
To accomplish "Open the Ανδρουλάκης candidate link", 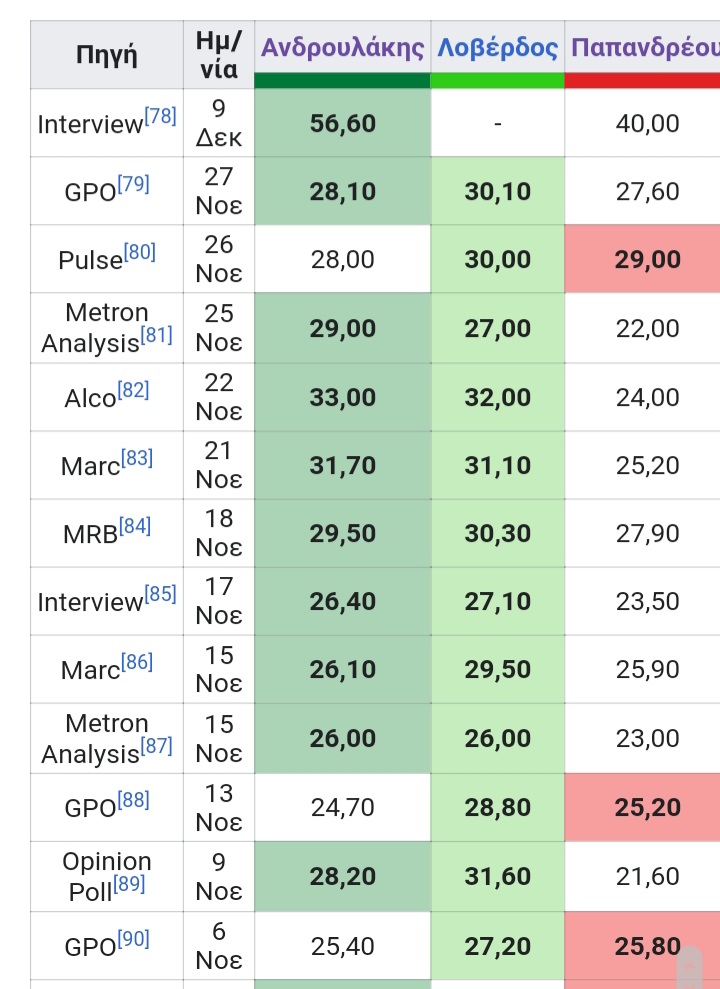I will point(343,48).
